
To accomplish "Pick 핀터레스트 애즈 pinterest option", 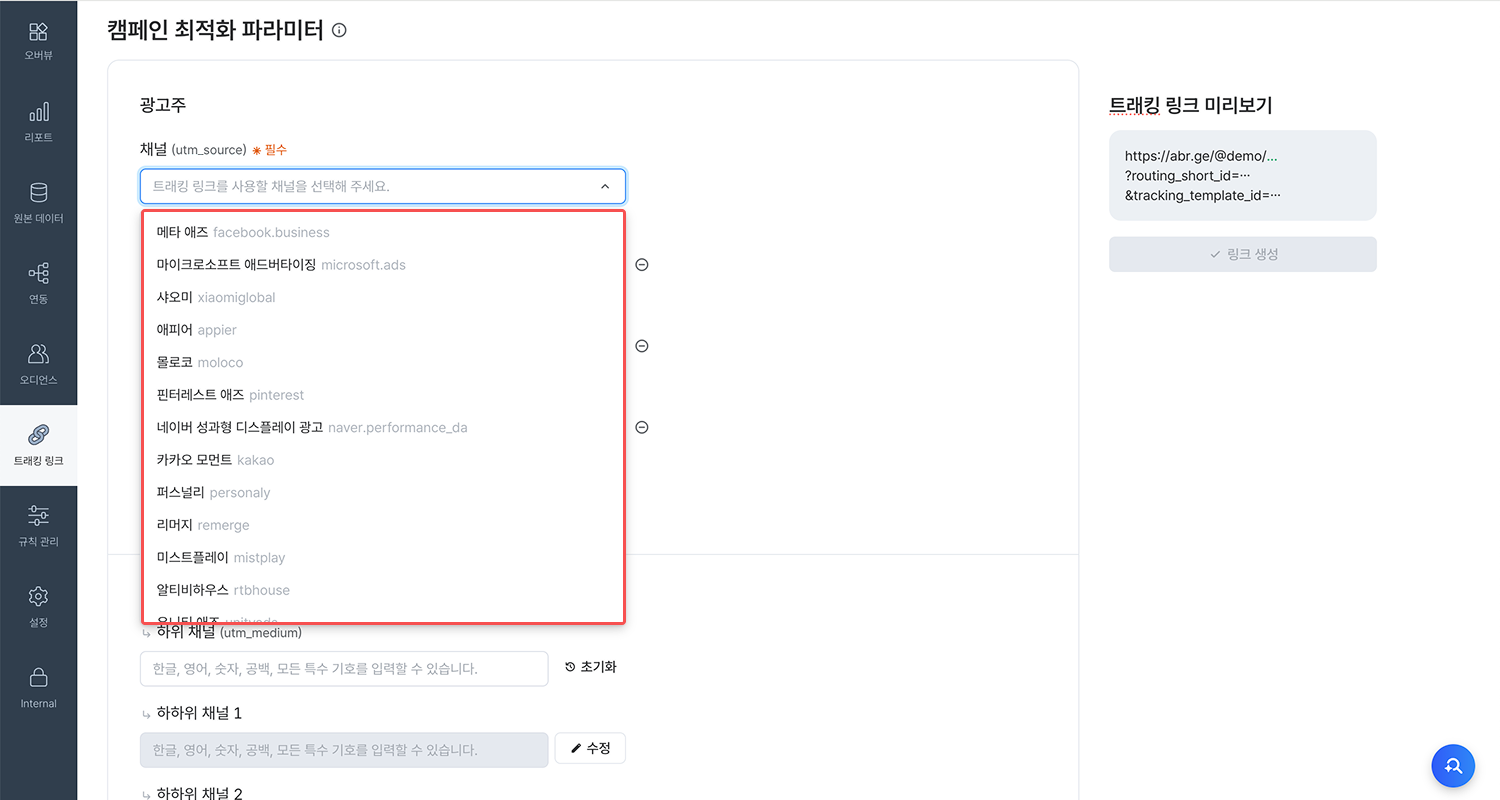I will [383, 395].
